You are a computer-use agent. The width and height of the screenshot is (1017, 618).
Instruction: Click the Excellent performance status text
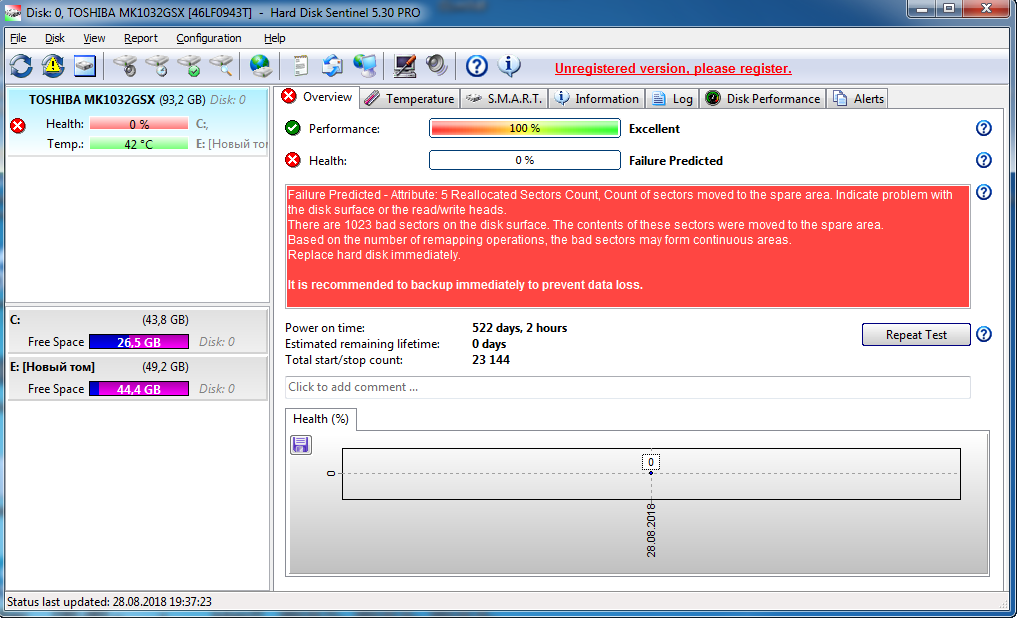pos(654,129)
